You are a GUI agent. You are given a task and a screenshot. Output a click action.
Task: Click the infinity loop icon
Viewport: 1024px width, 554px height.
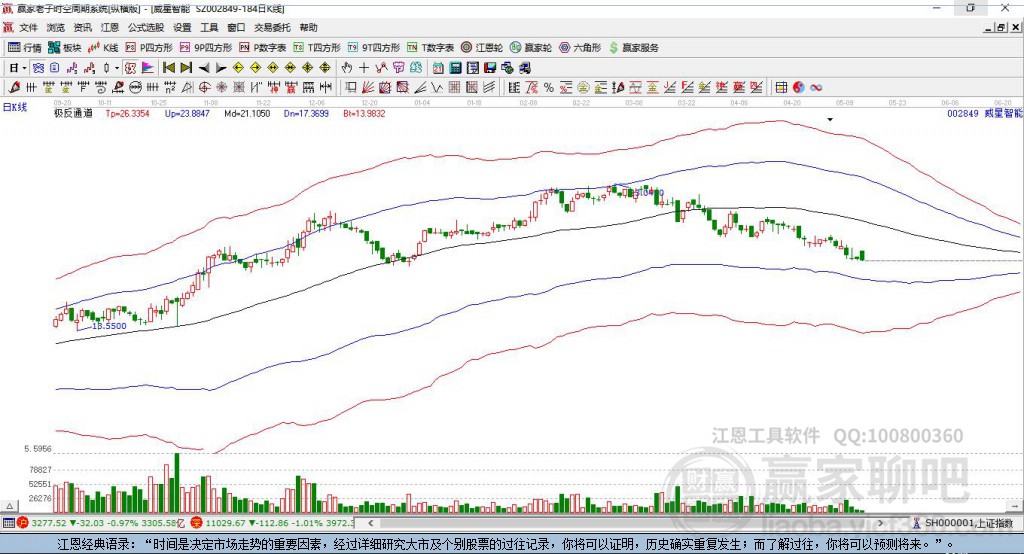[816, 88]
